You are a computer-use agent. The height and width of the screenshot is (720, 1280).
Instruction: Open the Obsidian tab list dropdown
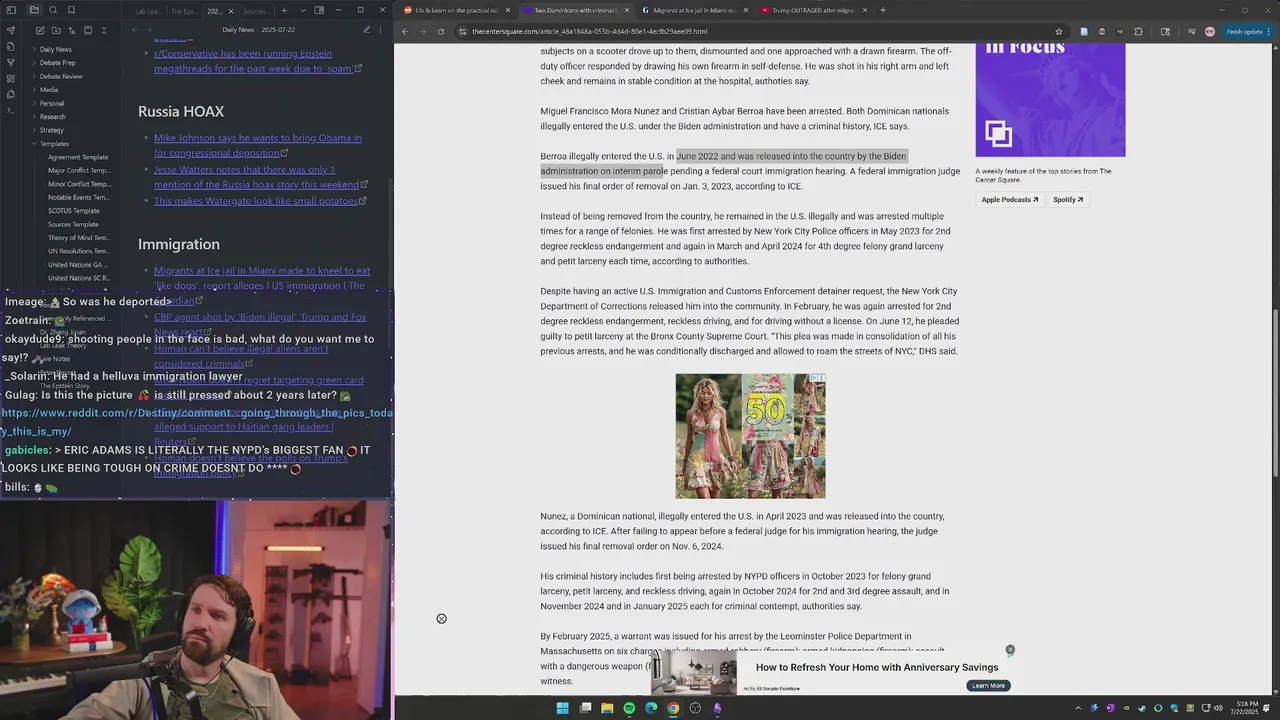(303, 10)
